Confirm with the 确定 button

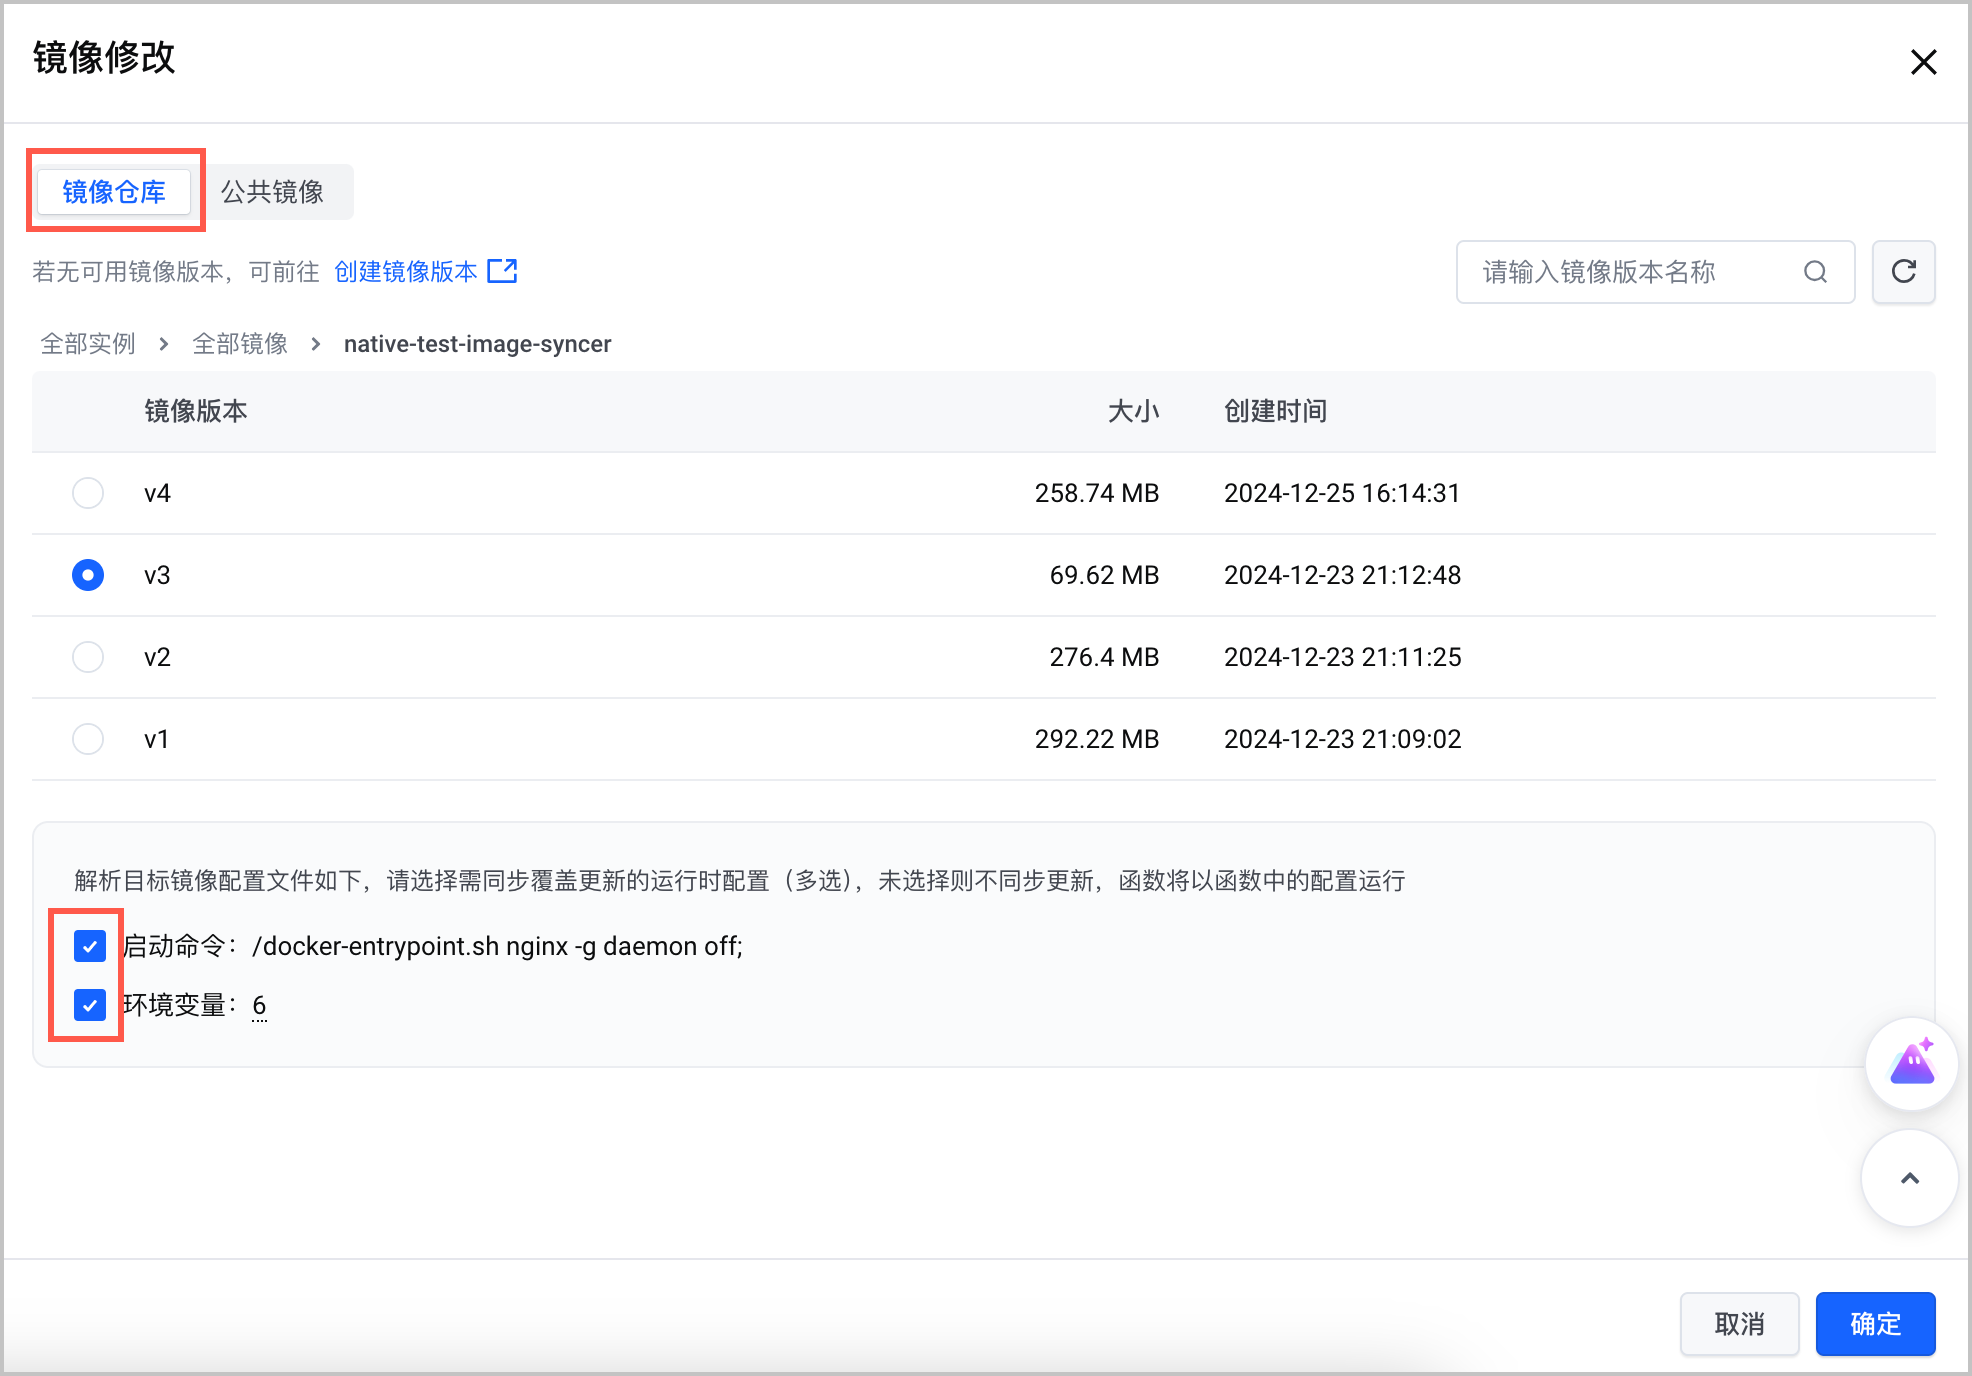pyautogui.click(x=1876, y=1324)
